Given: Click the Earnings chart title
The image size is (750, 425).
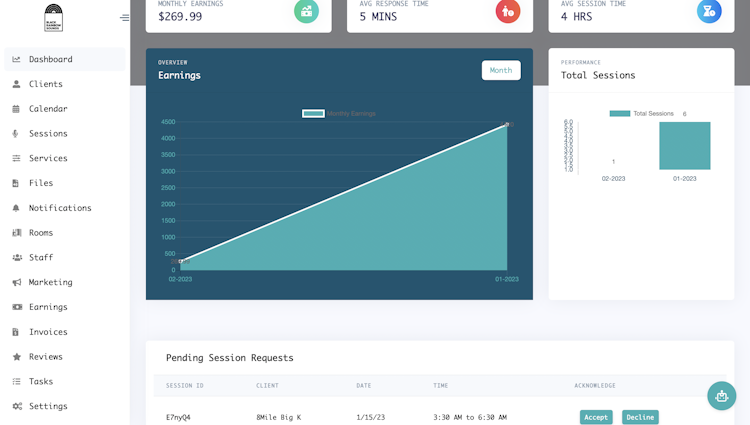Looking at the screenshot, I should [x=179, y=75].
